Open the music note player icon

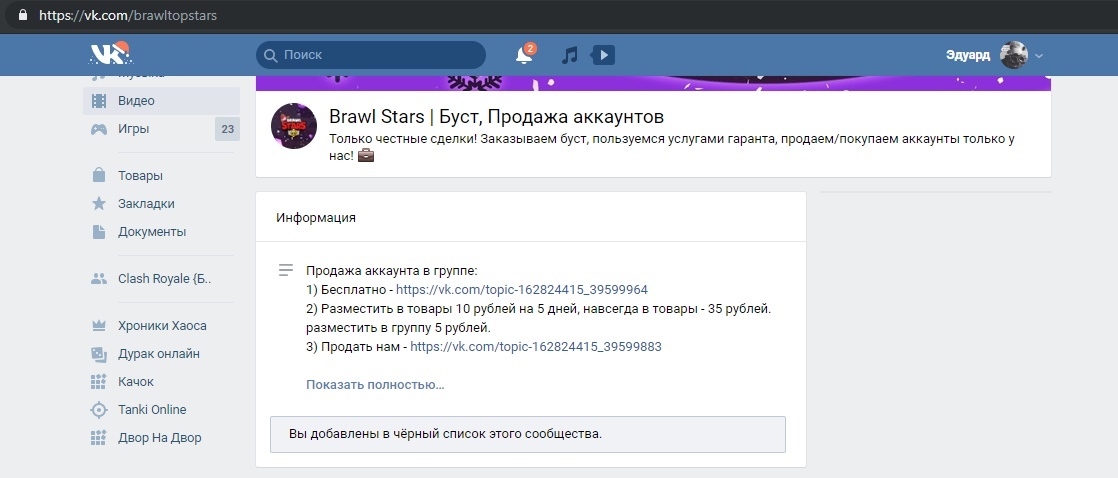[570, 55]
